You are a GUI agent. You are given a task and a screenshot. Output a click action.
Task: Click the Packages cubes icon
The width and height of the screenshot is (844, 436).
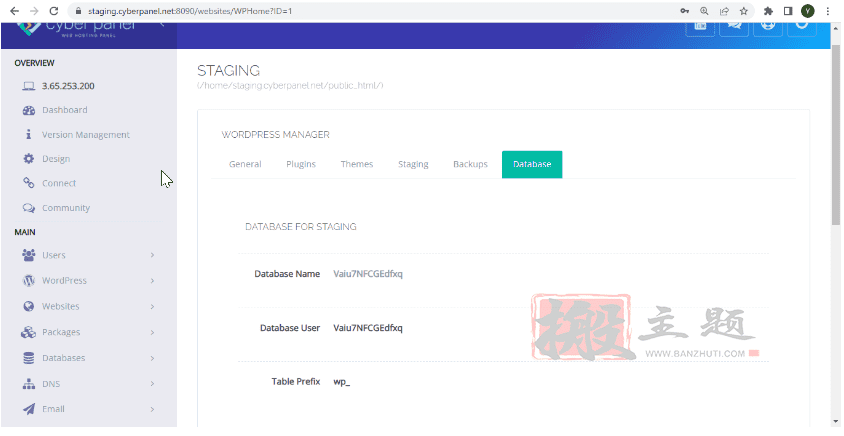tap(29, 332)
